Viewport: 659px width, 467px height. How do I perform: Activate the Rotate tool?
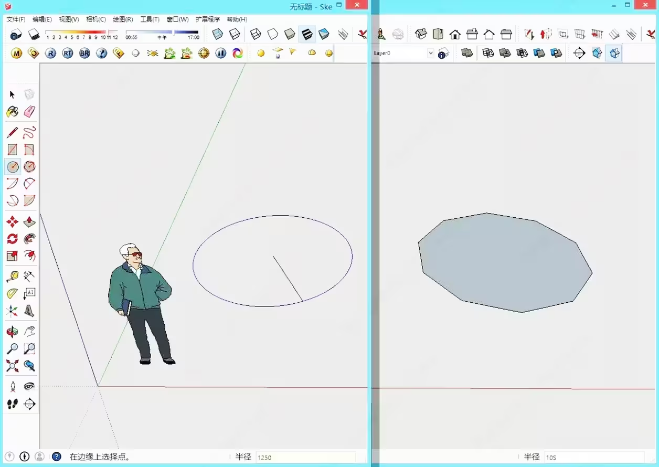[x=12, y=239]
